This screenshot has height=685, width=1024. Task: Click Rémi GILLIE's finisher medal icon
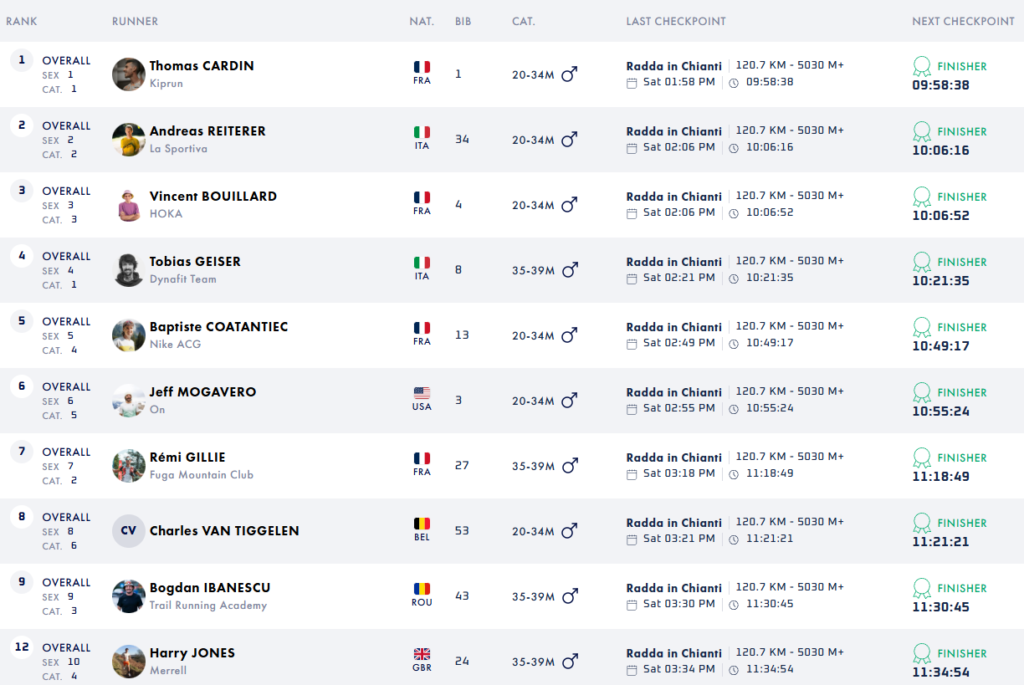click(922, 457)
